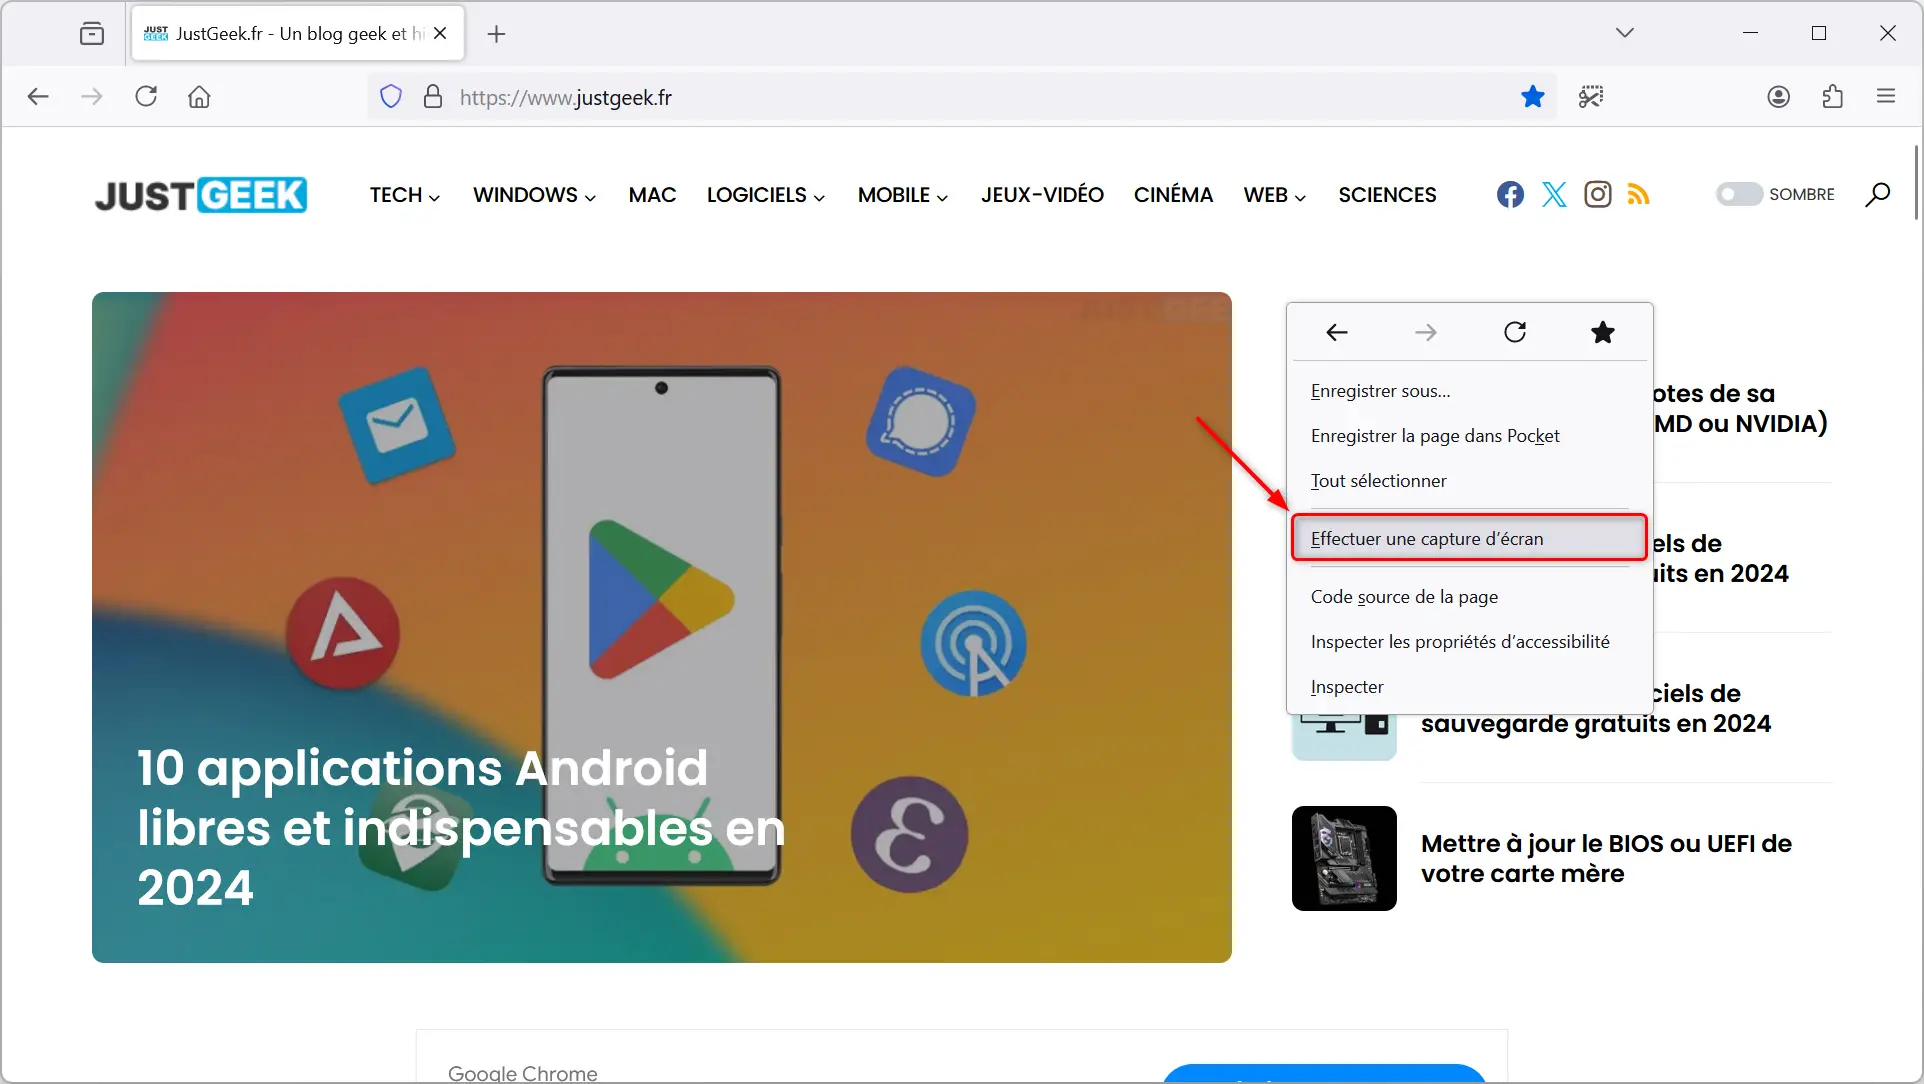Image resolution: width=1924 pixels, height=1084 pixels.
Task: Expand the WINDOWS menu
Action: (534, 195)
